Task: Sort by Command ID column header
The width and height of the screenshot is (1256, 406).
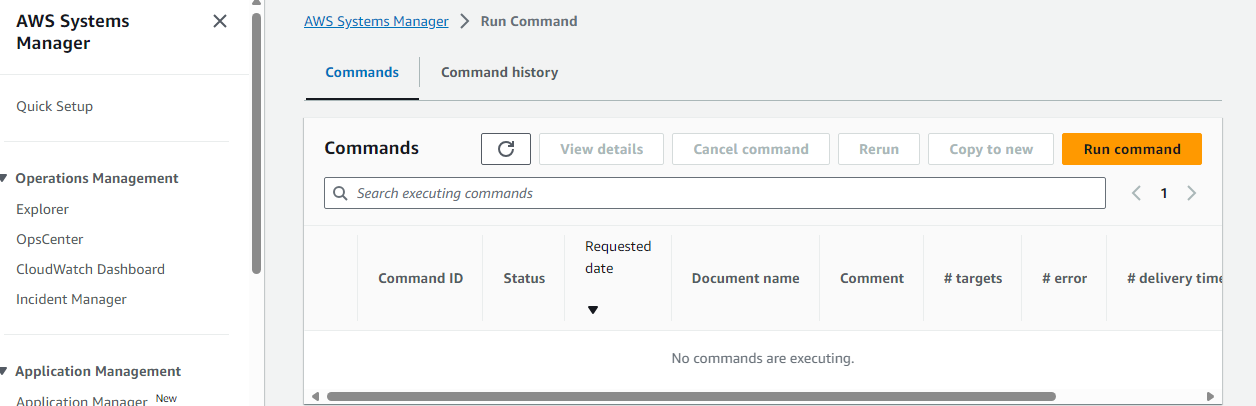Action: [420, 278]
